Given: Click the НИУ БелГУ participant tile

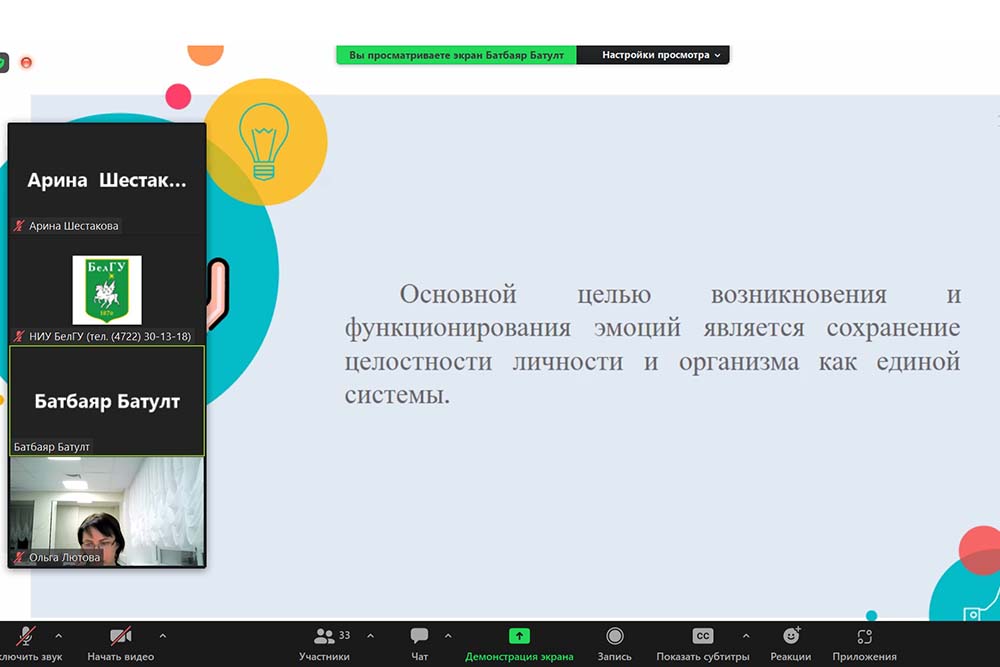Looking at the screenshot, I should pyautogui.click(x=107, y=290).
